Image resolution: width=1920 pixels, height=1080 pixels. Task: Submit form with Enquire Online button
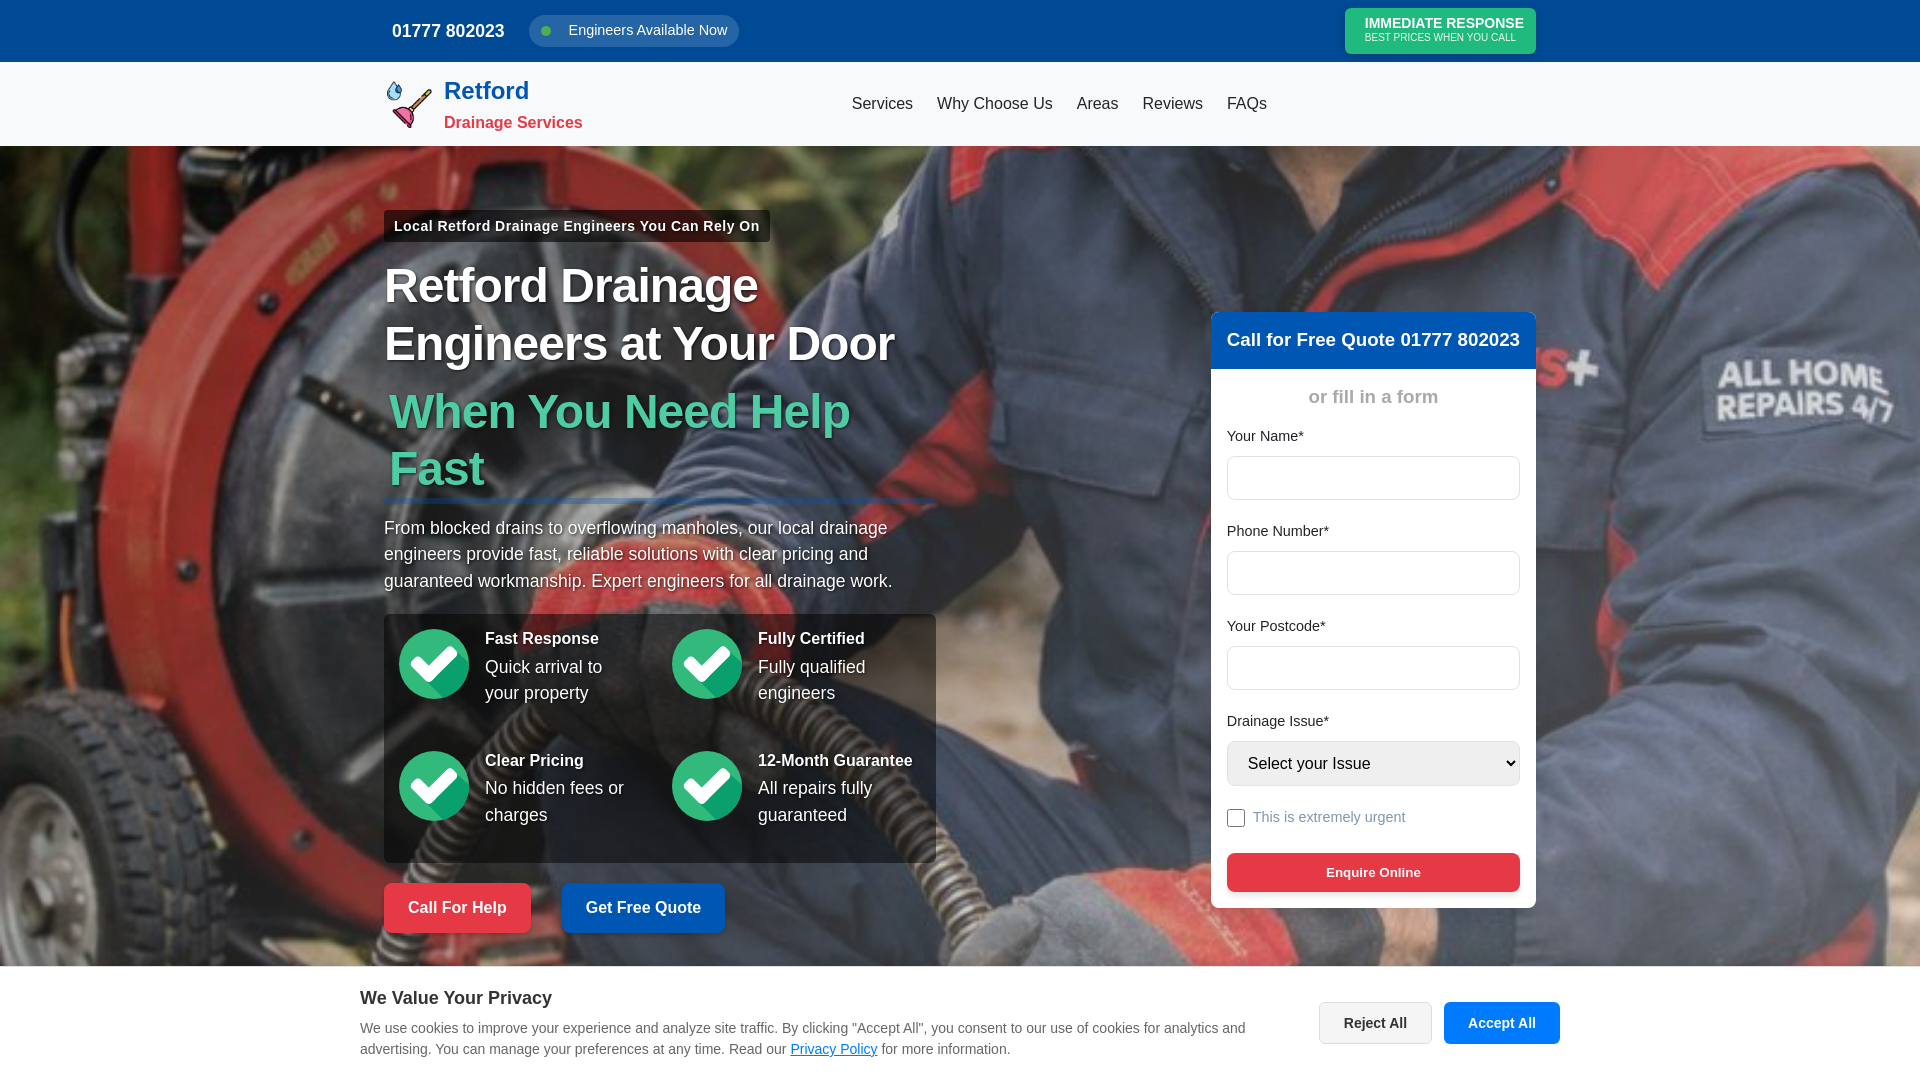[x=1373, y=872]
